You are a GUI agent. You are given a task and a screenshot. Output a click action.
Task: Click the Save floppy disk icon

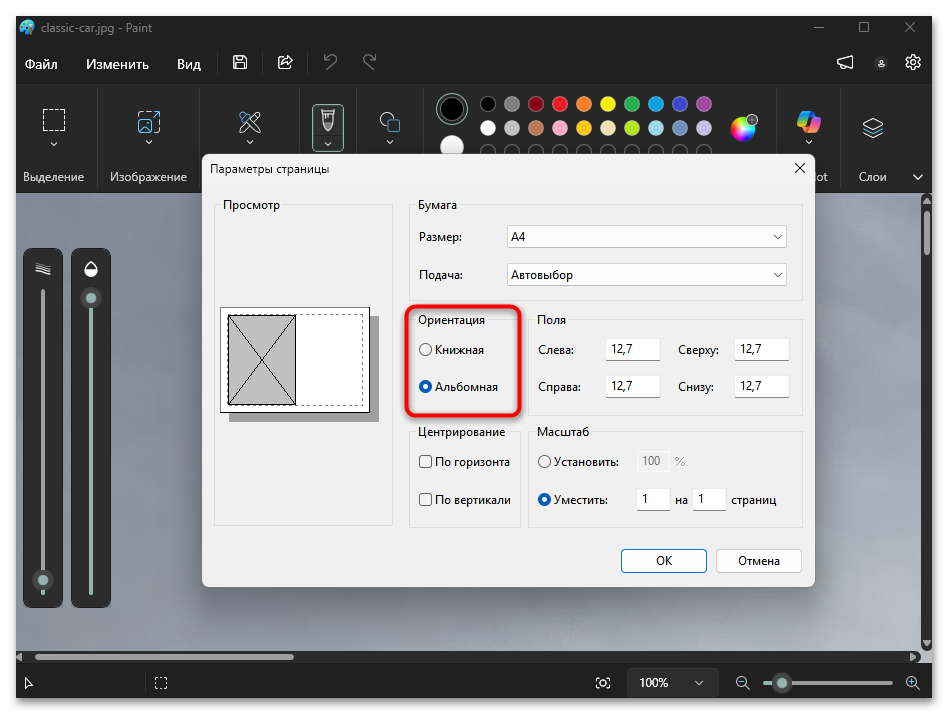point(240,63)
